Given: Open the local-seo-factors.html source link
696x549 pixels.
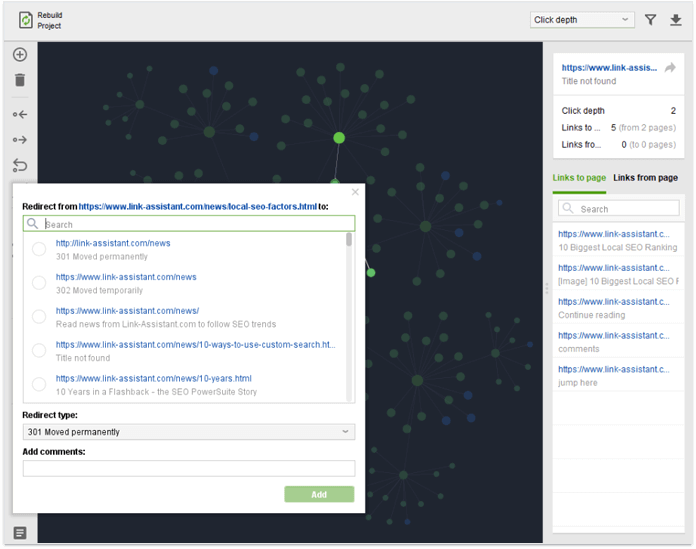Looking at the screenshot, I should click(198, 206).
